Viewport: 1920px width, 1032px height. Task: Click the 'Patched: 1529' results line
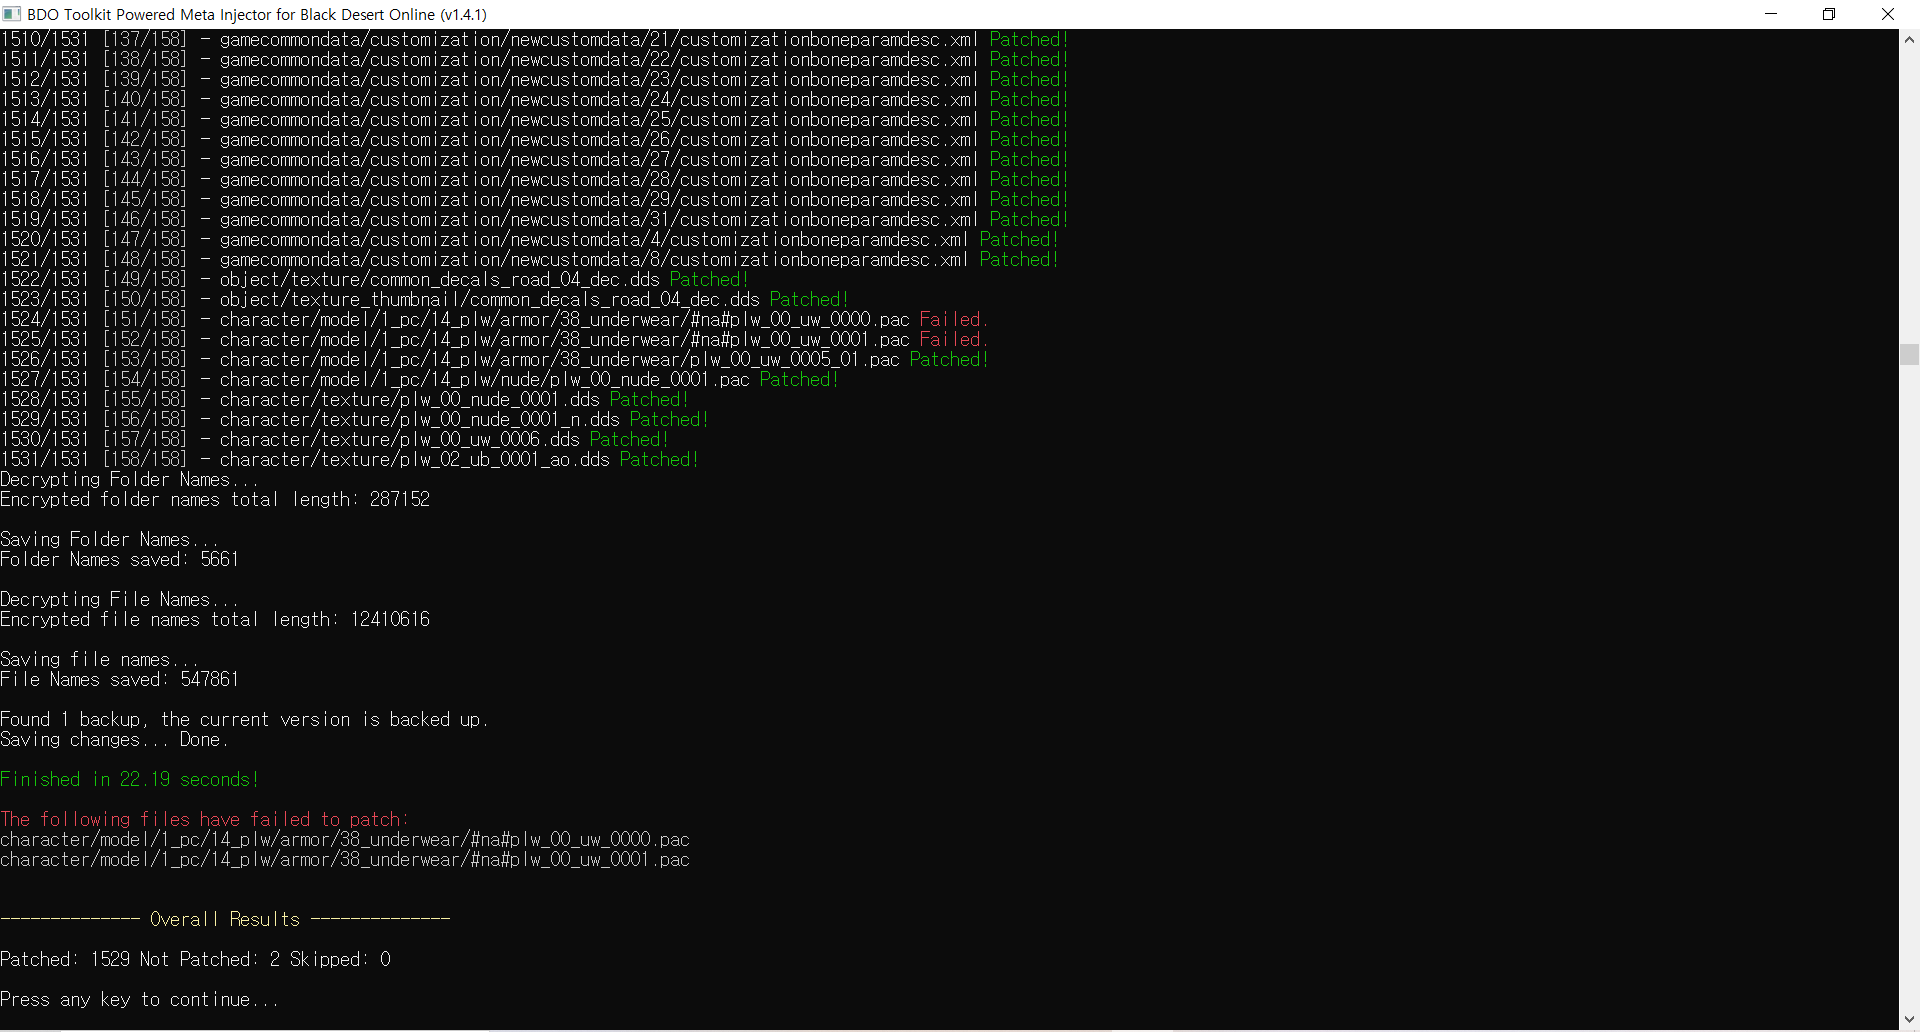tap(195, 959)
